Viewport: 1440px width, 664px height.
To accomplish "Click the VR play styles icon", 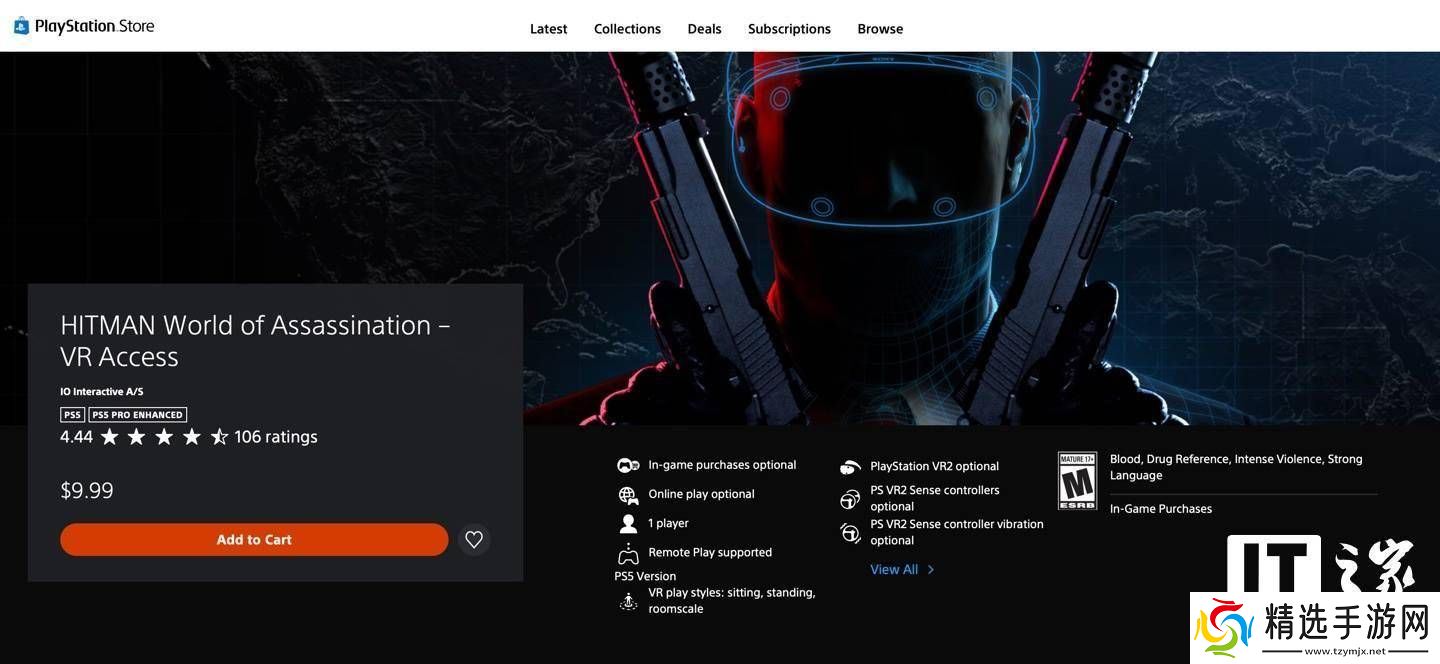I will point(628,601).
